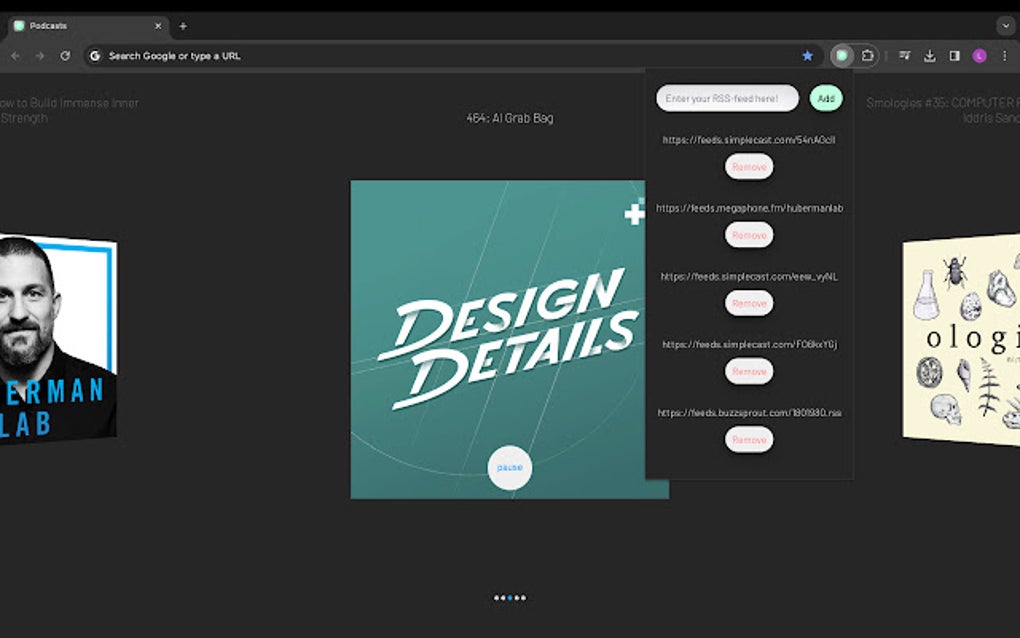Click the Google icon in address bar
This screenshot has height=638, width=1020.
click(x=95, y=56)
